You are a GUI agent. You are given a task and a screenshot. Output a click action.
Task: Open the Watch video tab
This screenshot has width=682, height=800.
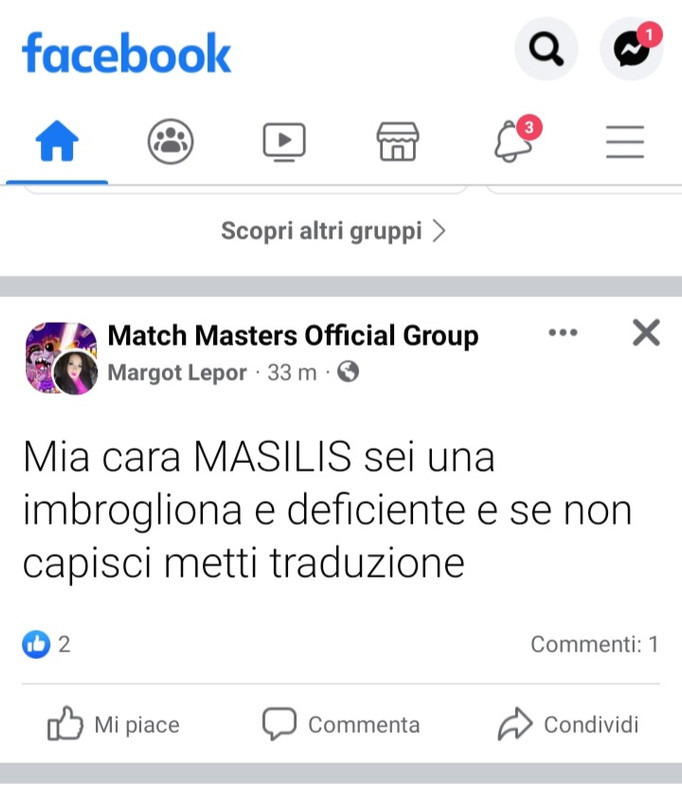click(x=284, y=142)
